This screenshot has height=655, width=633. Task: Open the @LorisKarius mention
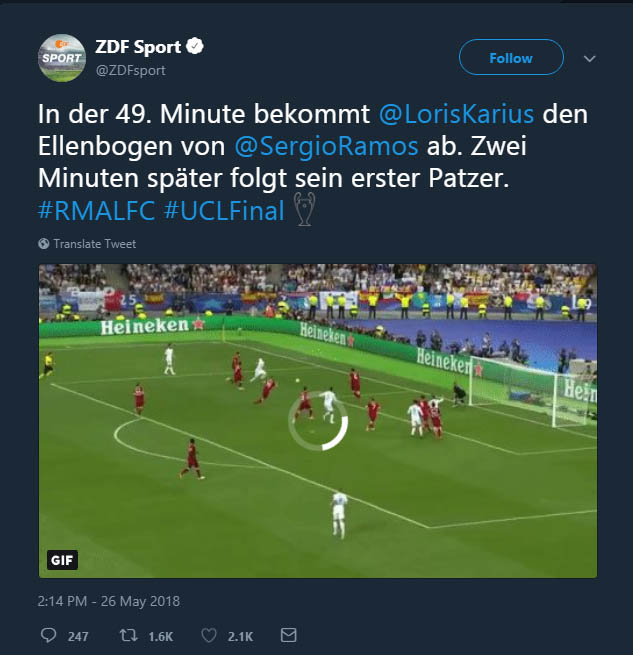[456, 114]
